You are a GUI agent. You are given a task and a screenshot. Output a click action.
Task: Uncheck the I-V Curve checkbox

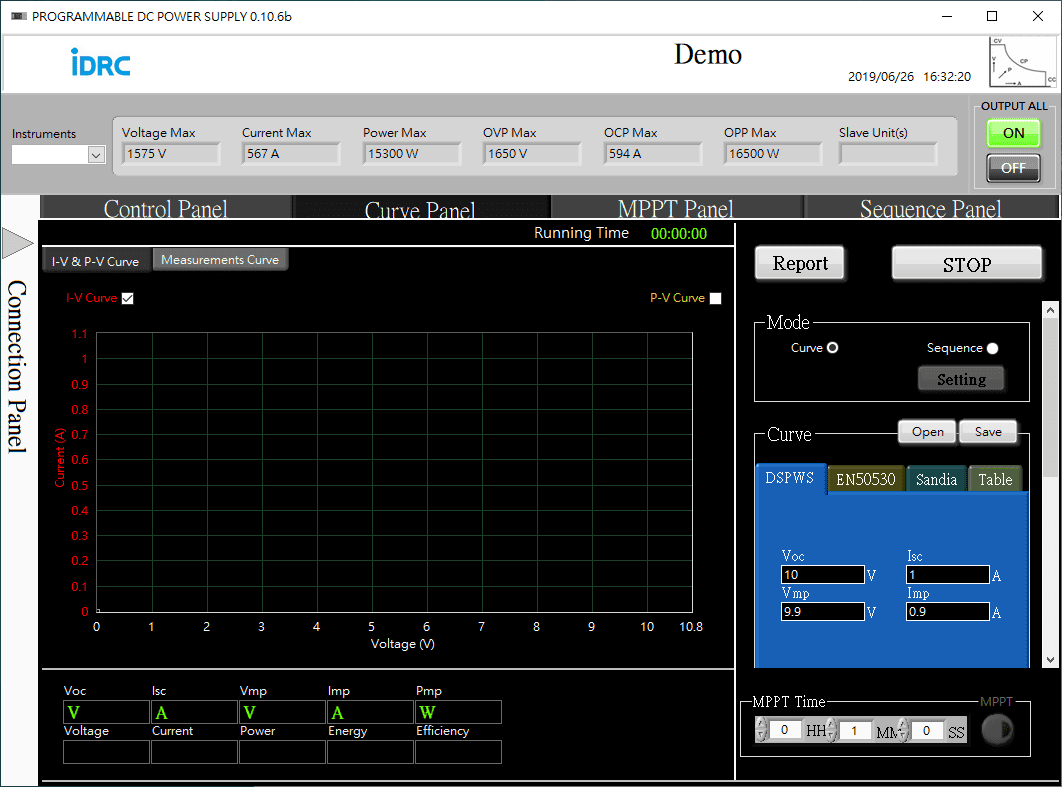click(x=127, y=298)
